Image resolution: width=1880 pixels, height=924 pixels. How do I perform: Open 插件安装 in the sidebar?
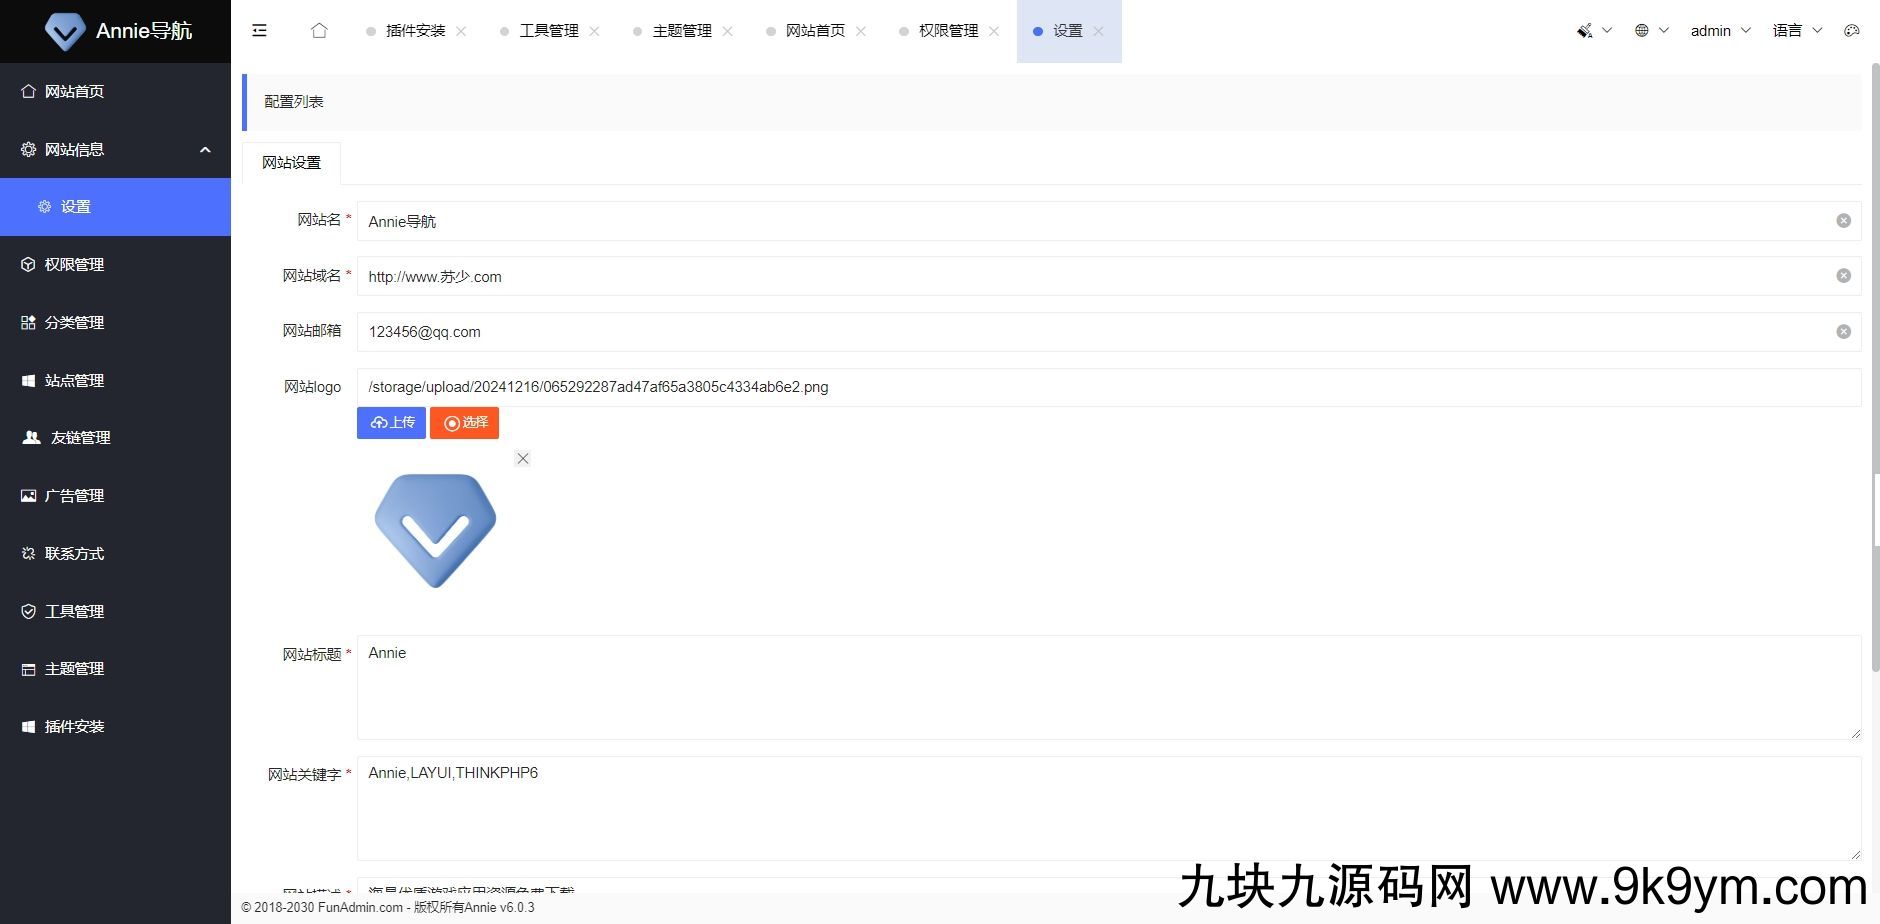click(115, 726)
